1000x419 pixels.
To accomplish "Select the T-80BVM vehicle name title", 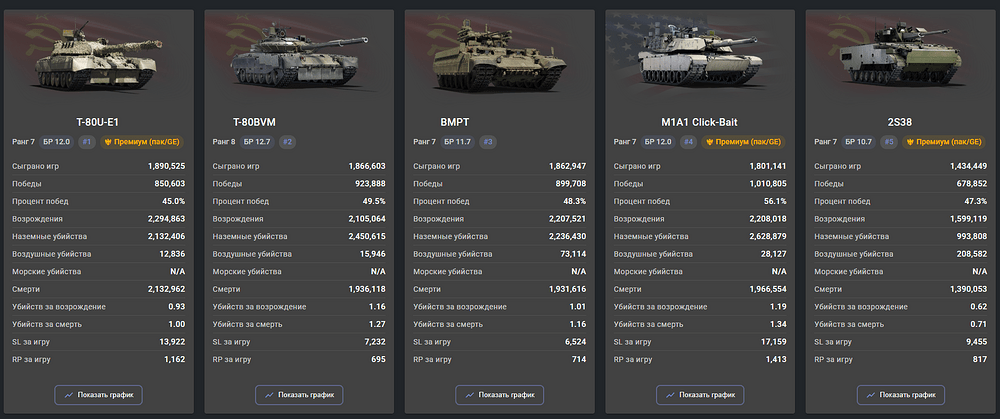I will (x=254, y=122).
